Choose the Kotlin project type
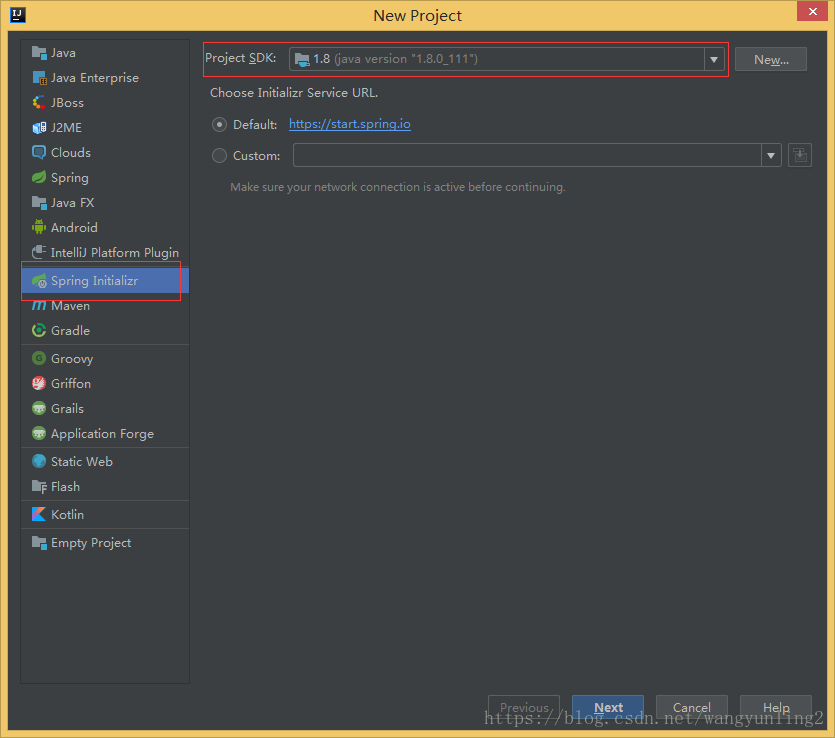The width and height of the screenshot is (835, 738). coord(105,514)
